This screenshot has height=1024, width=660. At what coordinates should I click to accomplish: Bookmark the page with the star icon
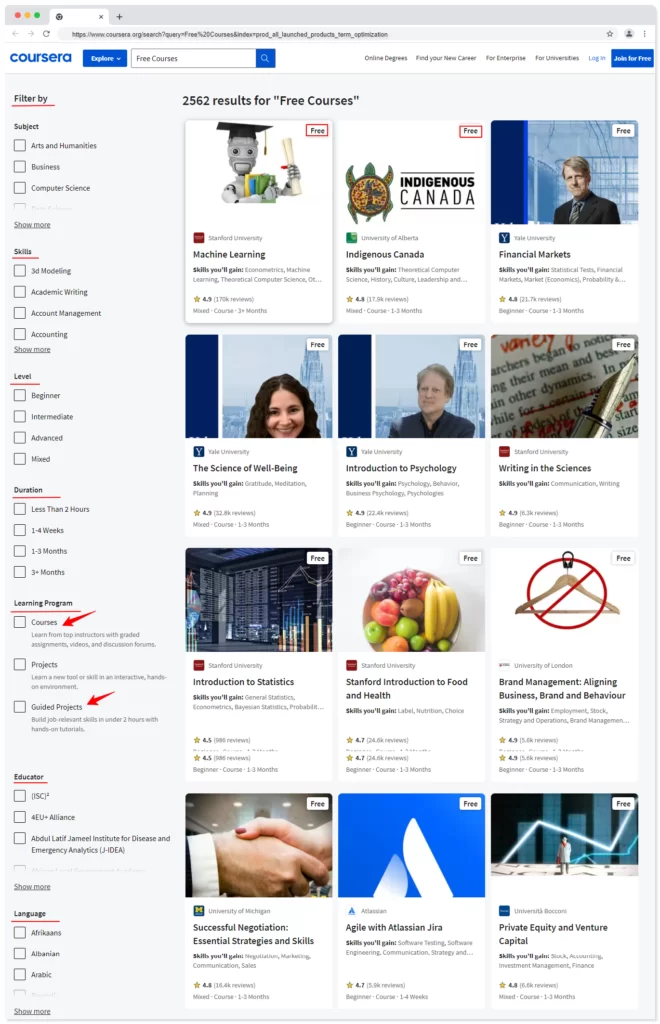[x=610, y=33]
